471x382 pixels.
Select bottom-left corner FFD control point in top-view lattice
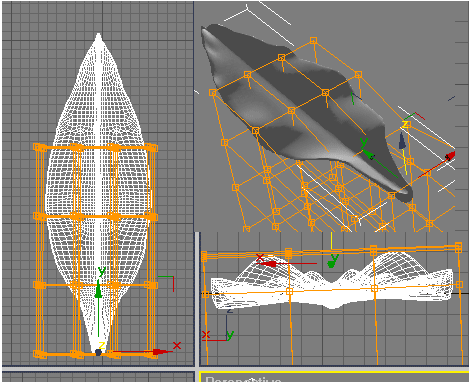[38, 354]
